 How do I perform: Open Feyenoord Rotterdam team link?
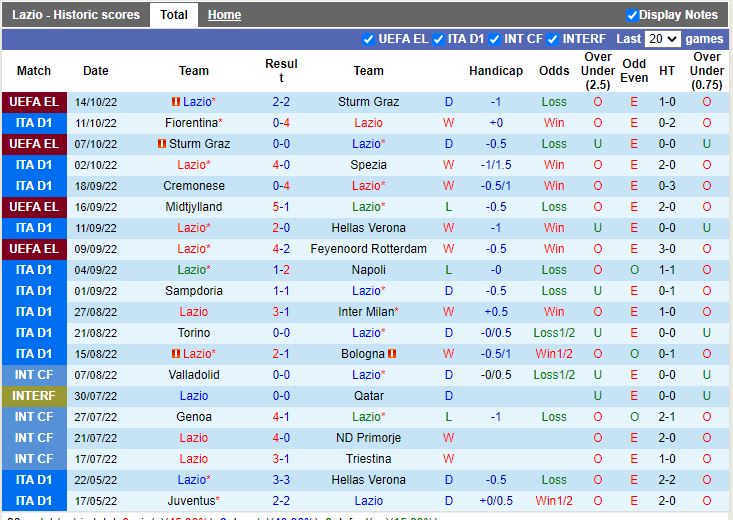point(368,249)
